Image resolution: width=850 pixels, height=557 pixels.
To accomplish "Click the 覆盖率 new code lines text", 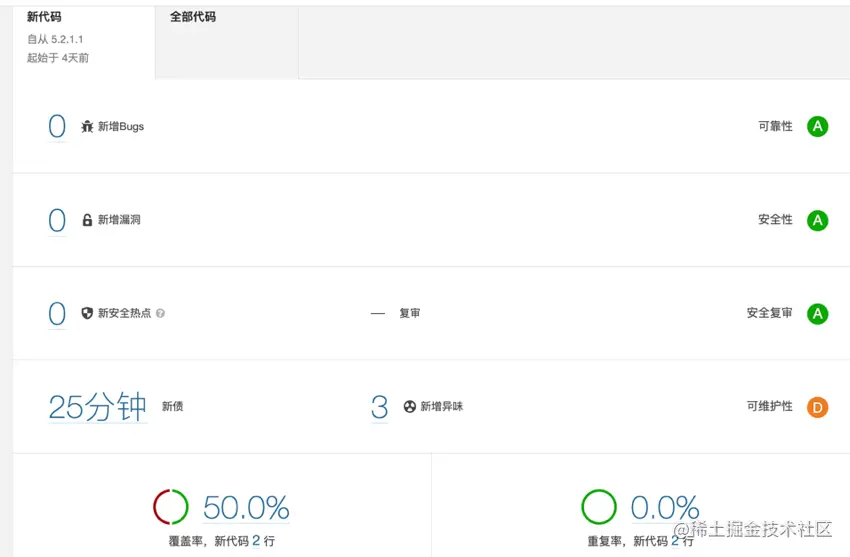I will tap(222, 541).
